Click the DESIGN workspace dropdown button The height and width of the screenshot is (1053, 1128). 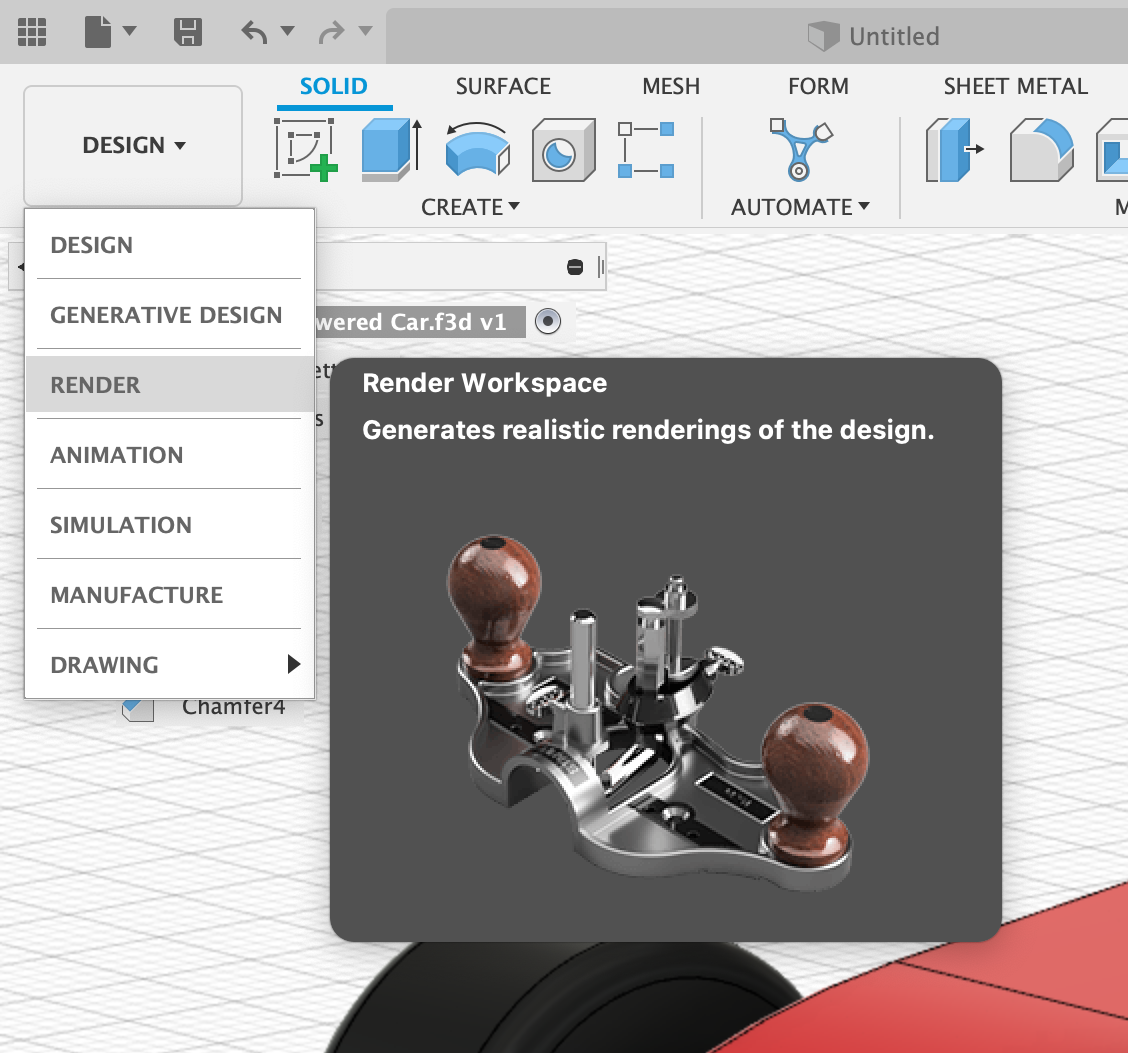tap(133, 145)
